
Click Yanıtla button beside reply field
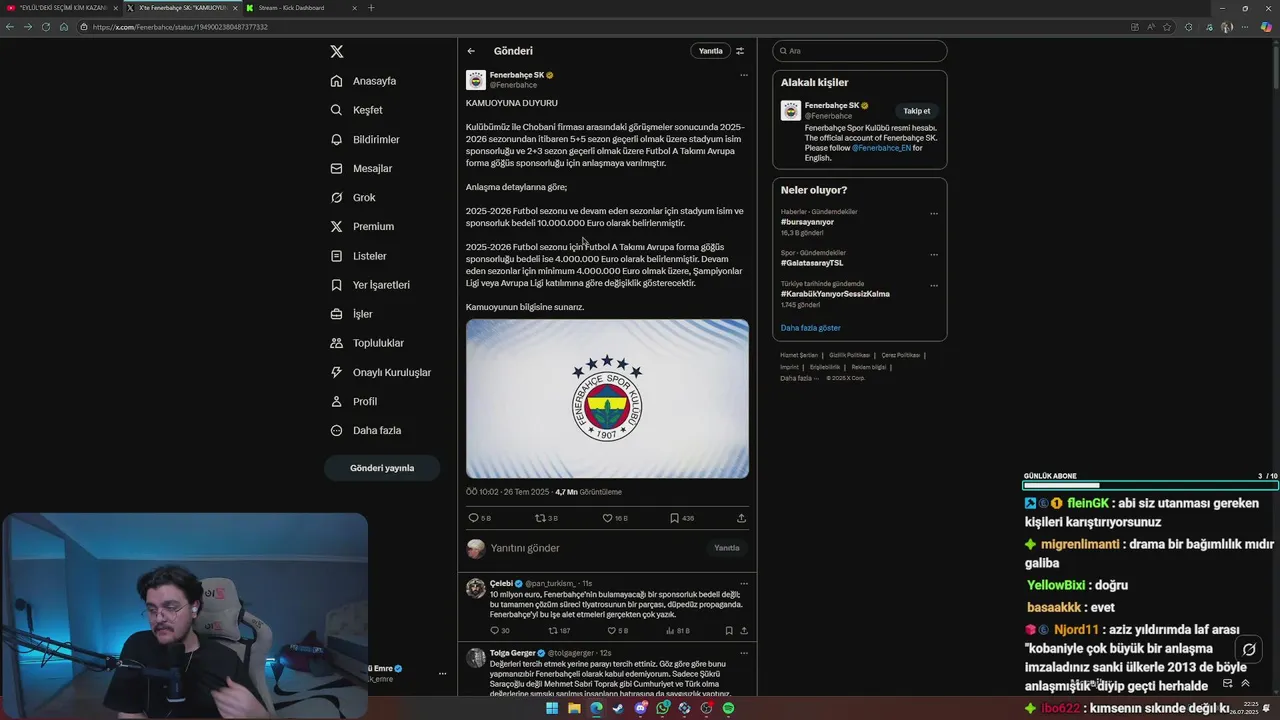(727, 548)
